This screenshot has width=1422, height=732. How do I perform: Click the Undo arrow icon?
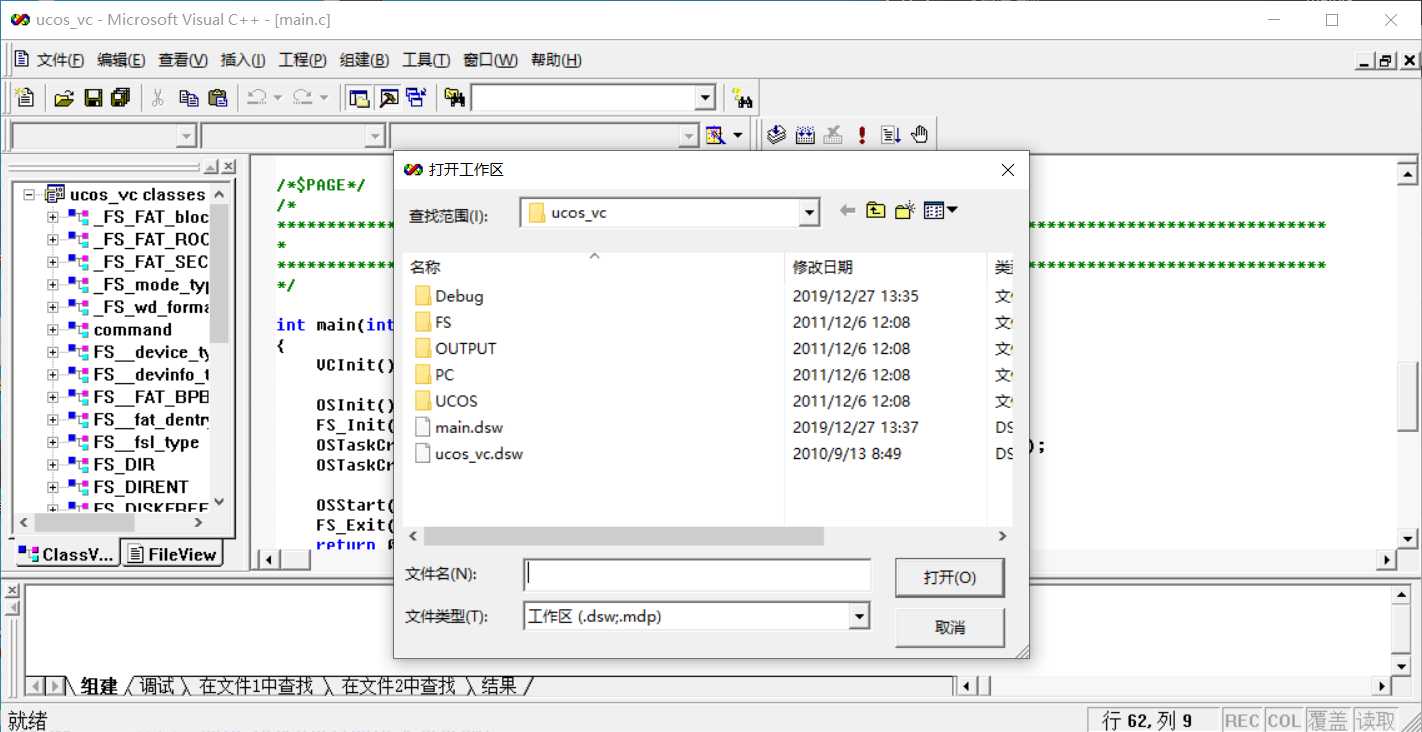(257, 97)
